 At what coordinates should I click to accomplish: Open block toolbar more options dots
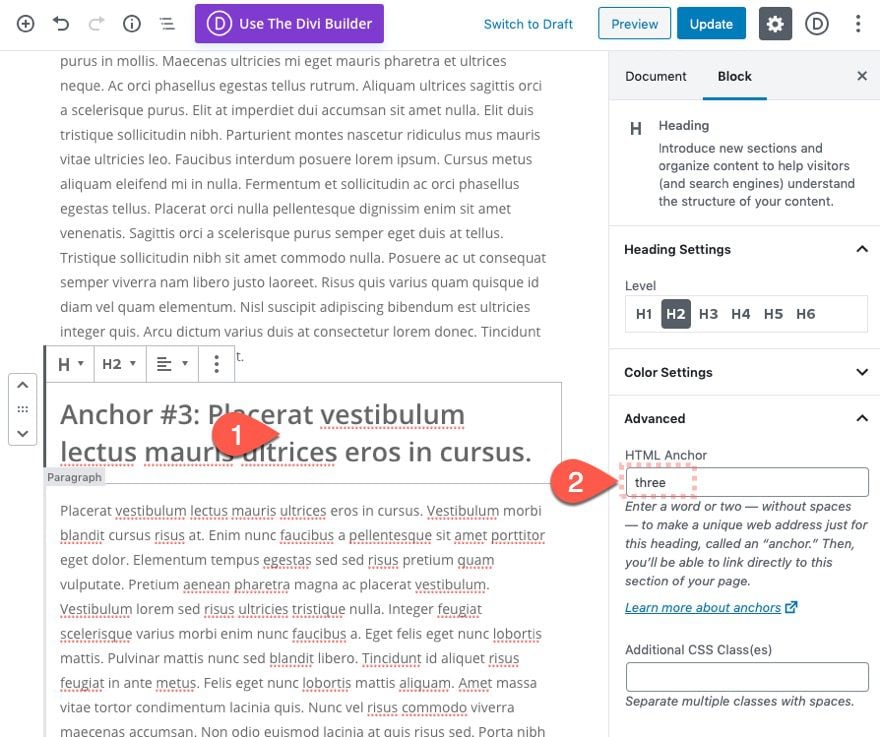pos(216,364)
